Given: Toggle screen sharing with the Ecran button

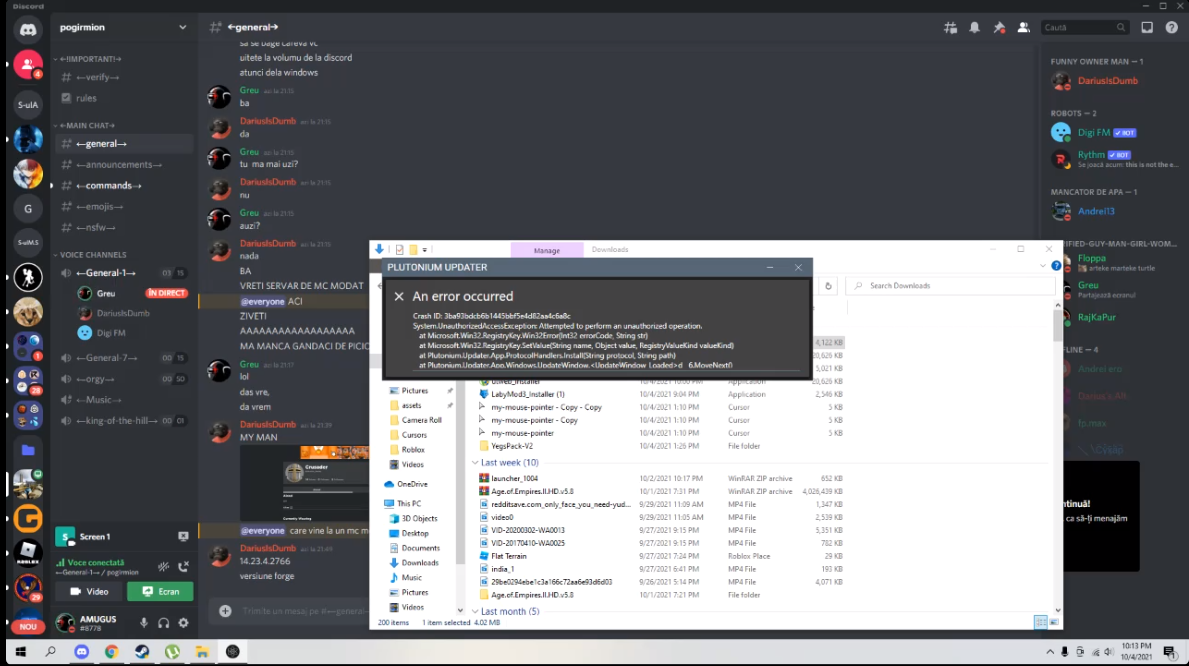Looking at the screenshot, I should pos(160,592).
